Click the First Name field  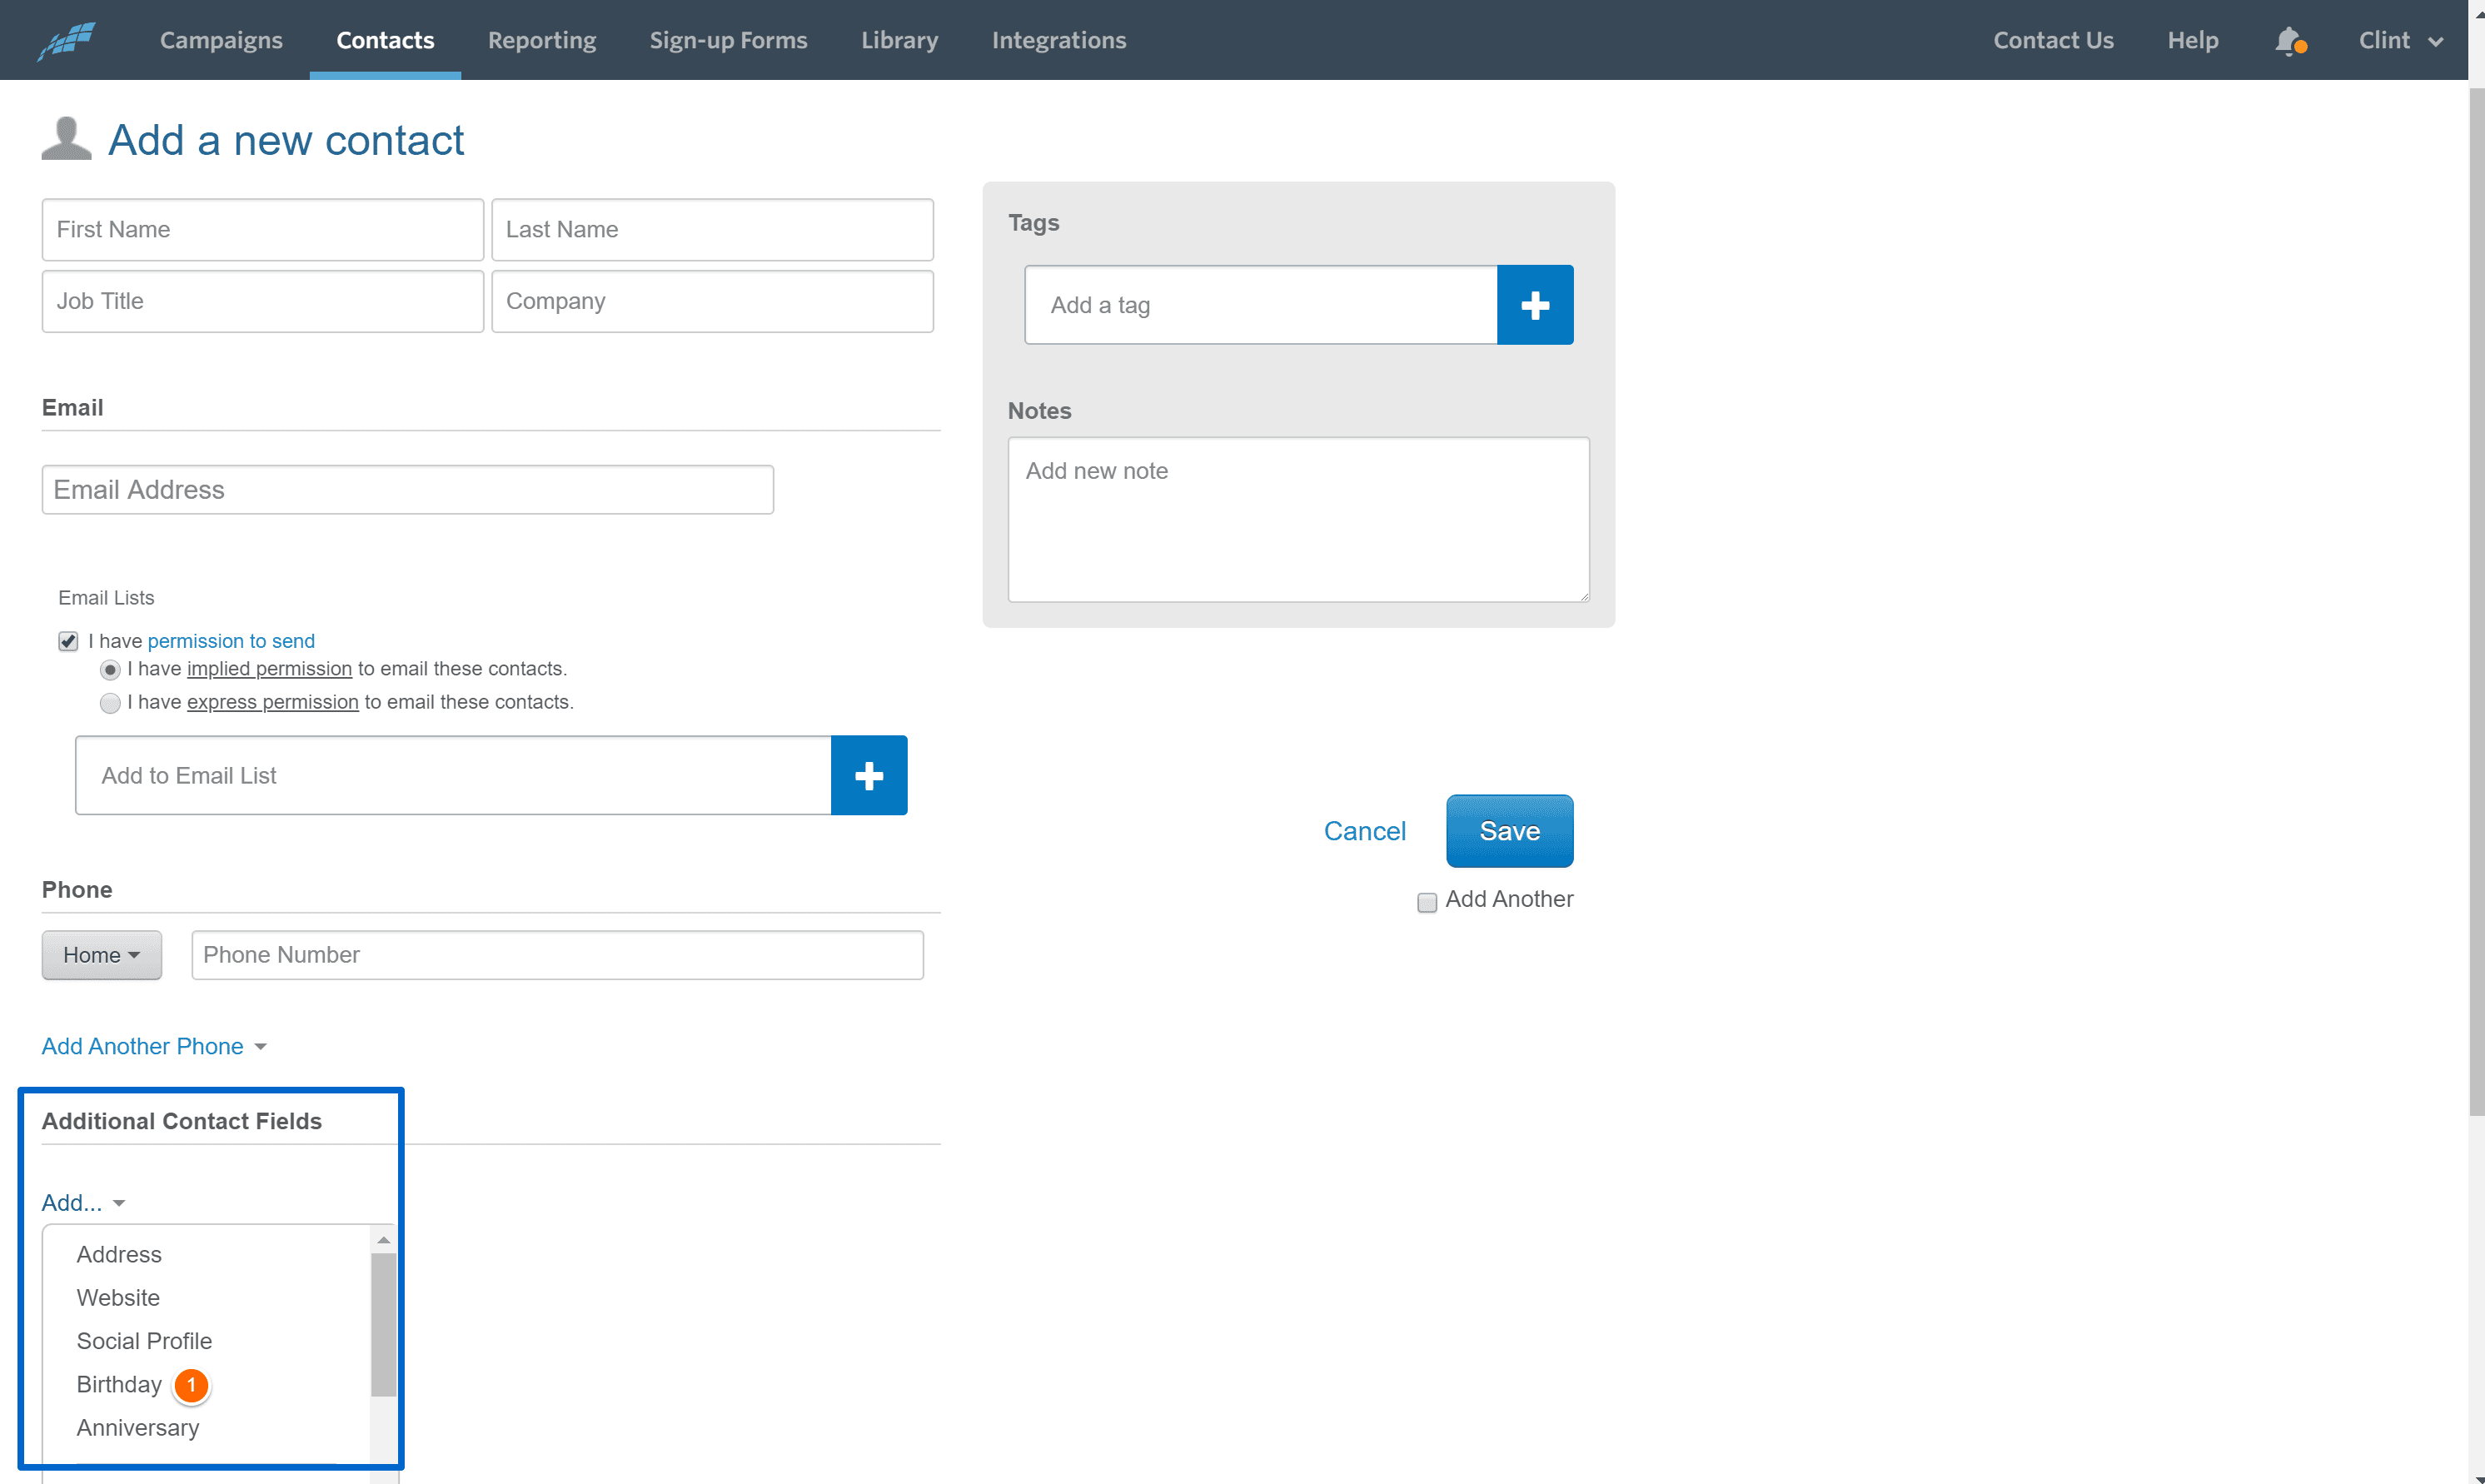(x=263, y=230)
